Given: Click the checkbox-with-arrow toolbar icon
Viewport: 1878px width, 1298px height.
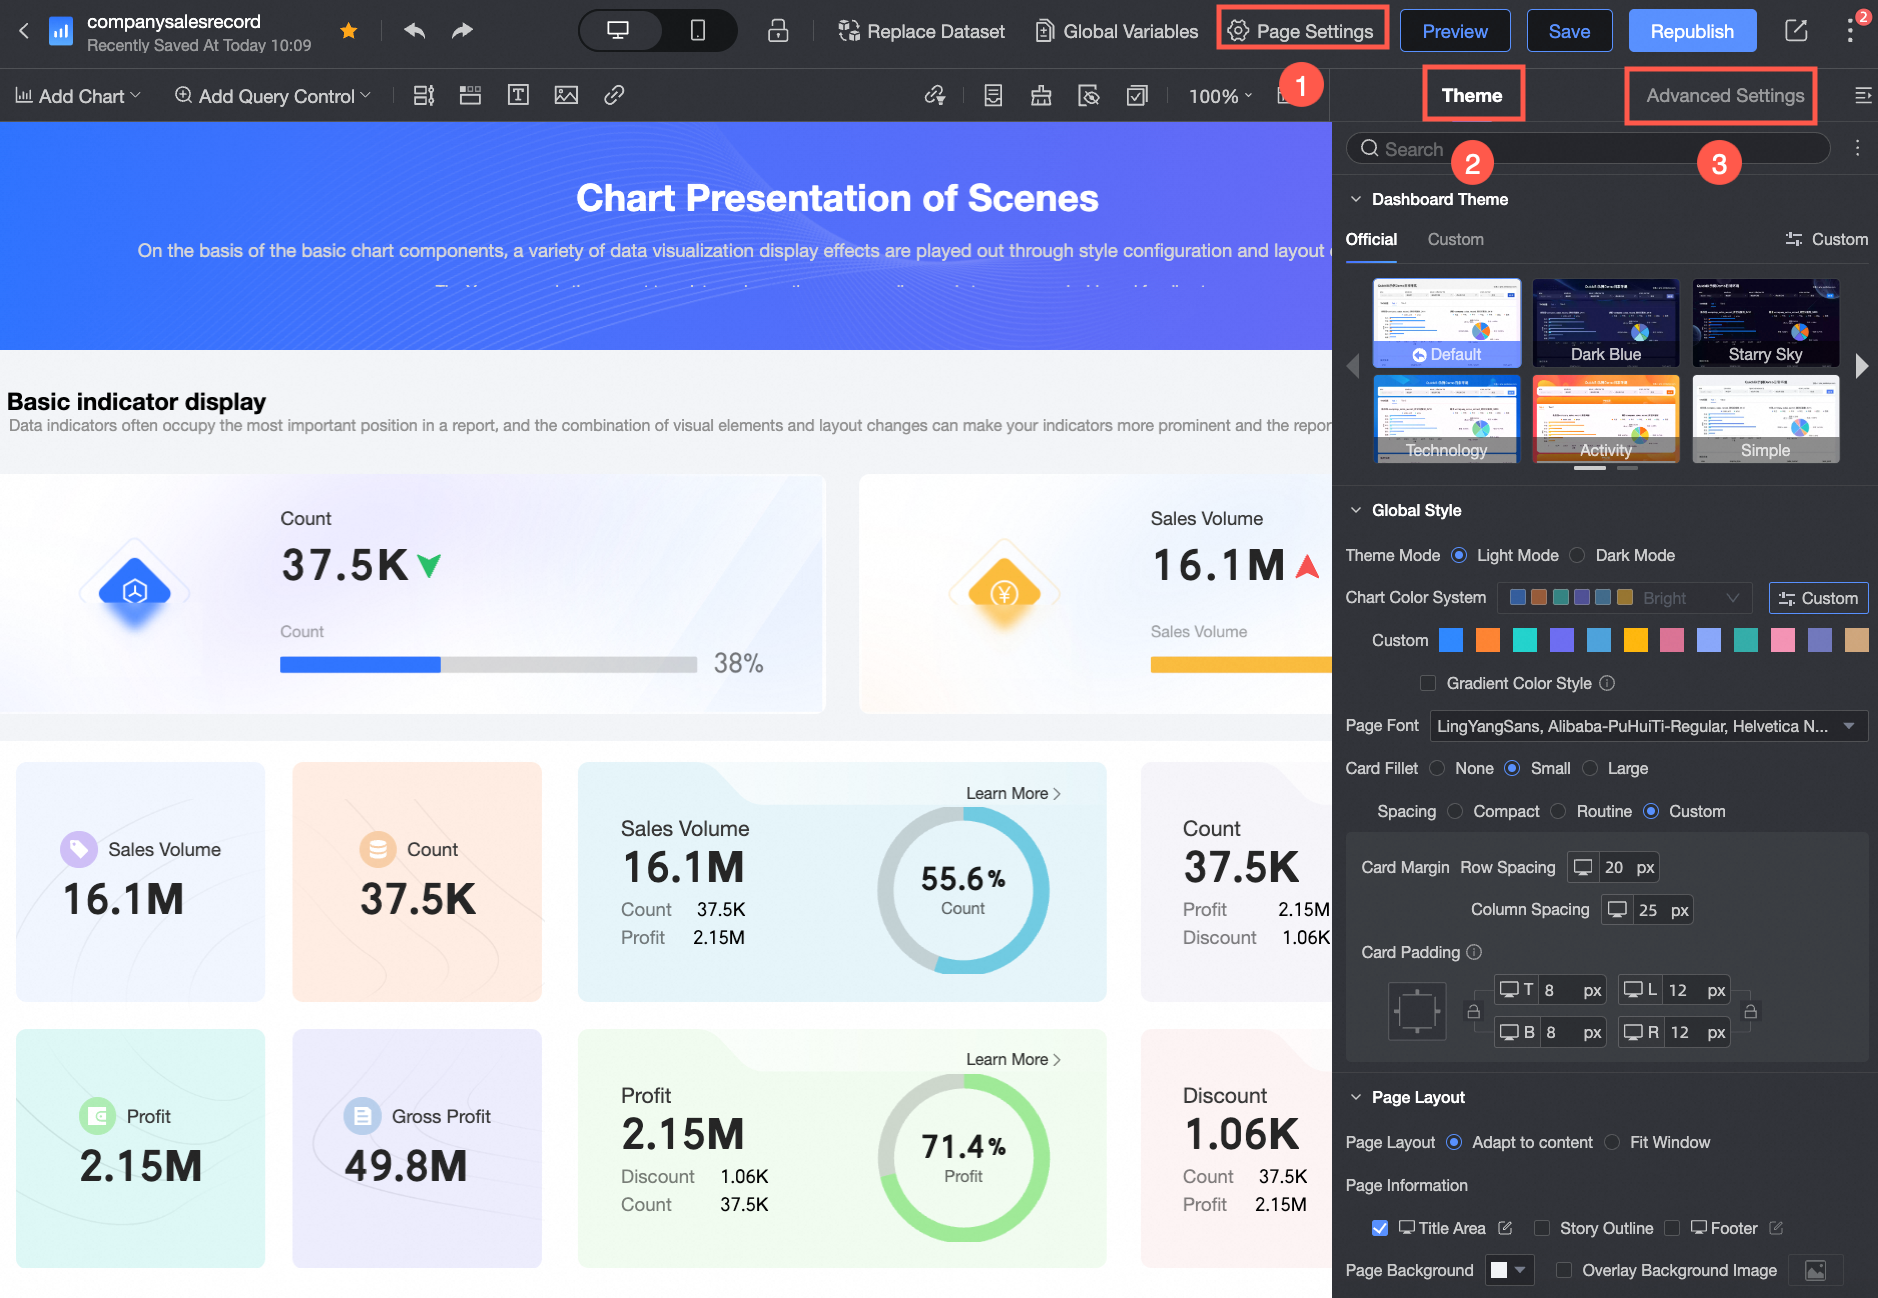Looking at the screenshot, I should (1137, 95).
